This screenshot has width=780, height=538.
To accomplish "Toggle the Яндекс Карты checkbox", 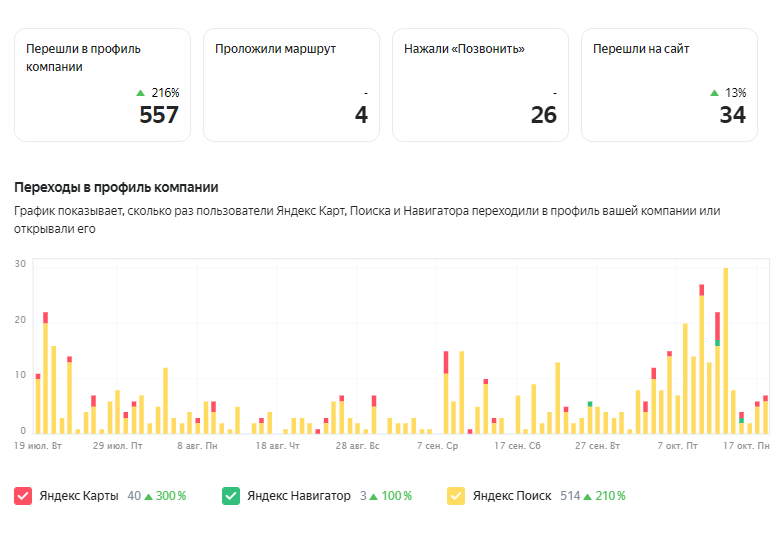I will pos(23,496).
